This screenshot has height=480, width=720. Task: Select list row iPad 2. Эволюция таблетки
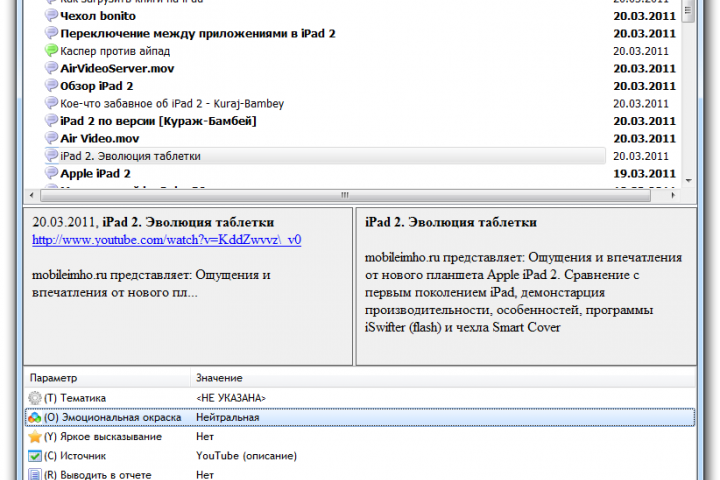point(325,156)
